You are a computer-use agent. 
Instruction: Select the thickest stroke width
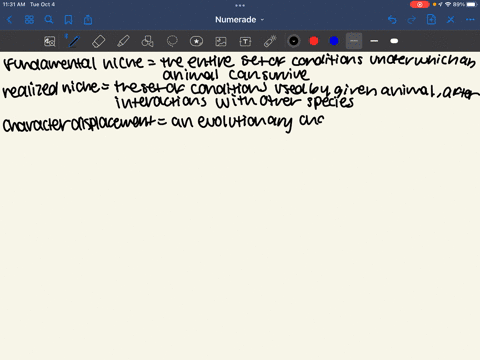(x=394, y=41)
